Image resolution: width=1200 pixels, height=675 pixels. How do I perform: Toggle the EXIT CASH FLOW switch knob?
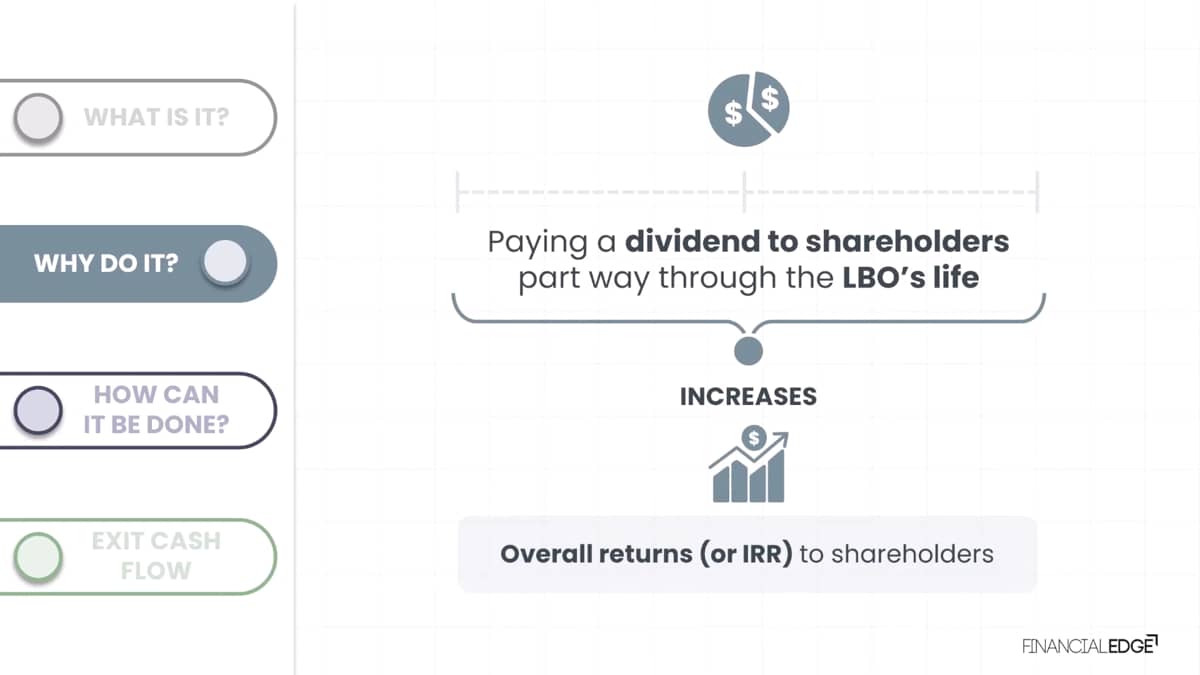pyautogui.click(x=38, y=557)
